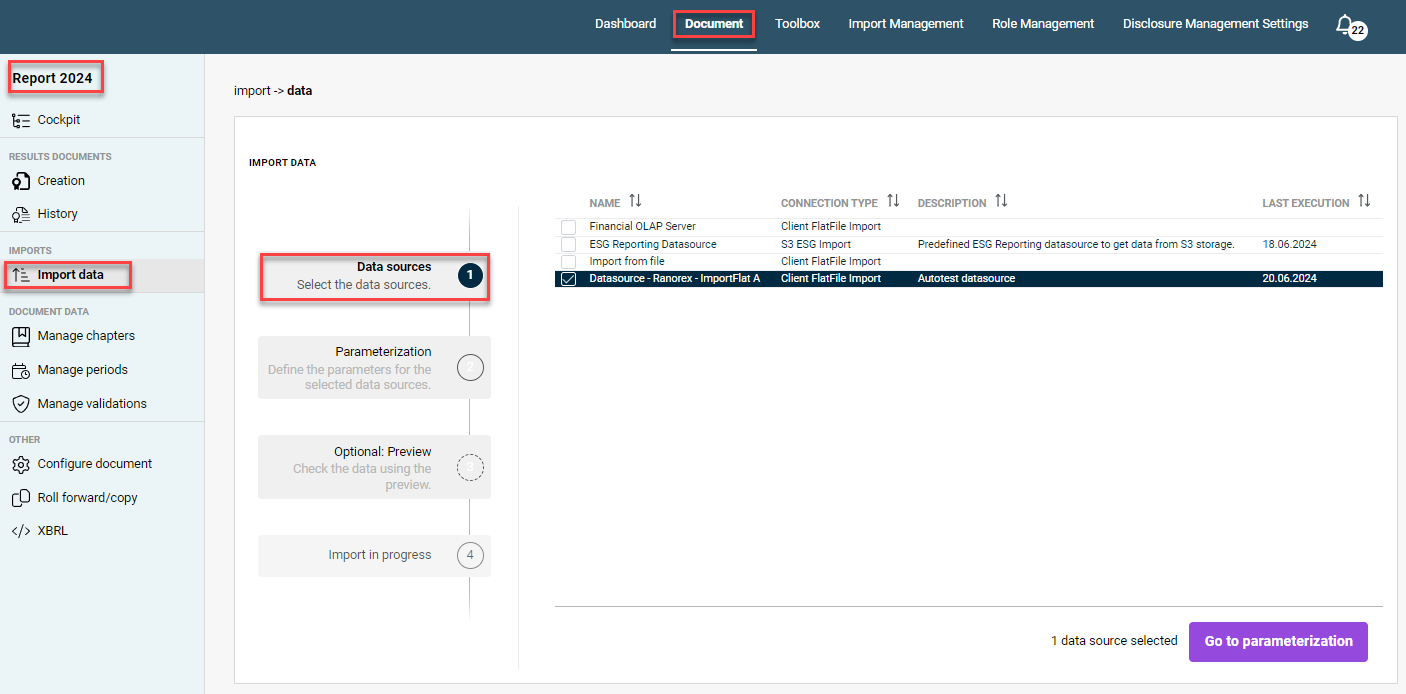The height and width of the screenshot is (694, 1406).
Task: Click the History icon in sidebar
Action: (20, 214)
